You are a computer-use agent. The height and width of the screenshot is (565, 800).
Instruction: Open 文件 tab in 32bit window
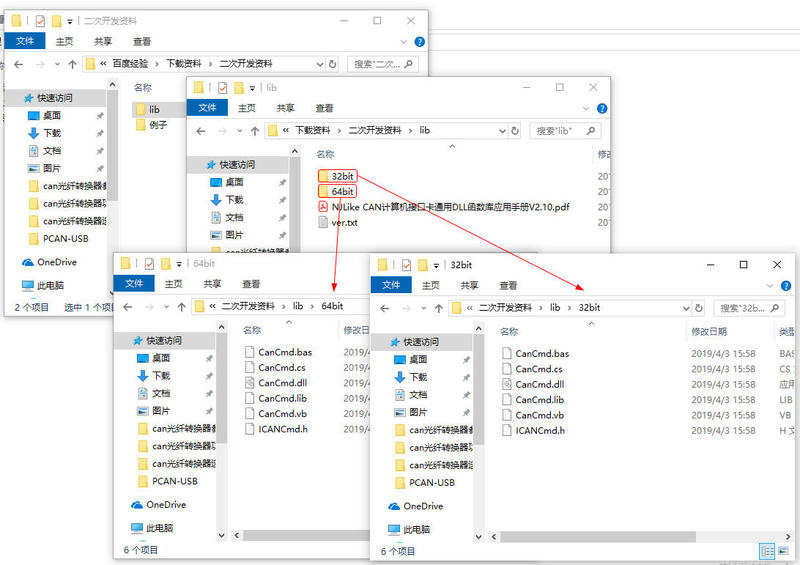(x=391, y=285)
